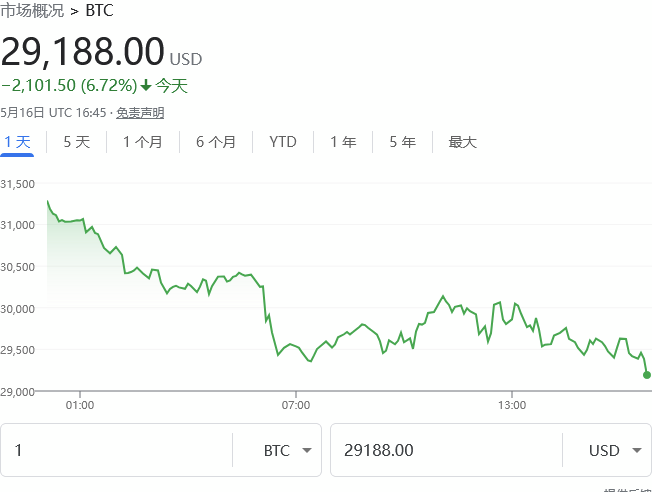Open the 1 个月 chart tab
The width and height of the screenshot is (652, 492).
point(142,142)
